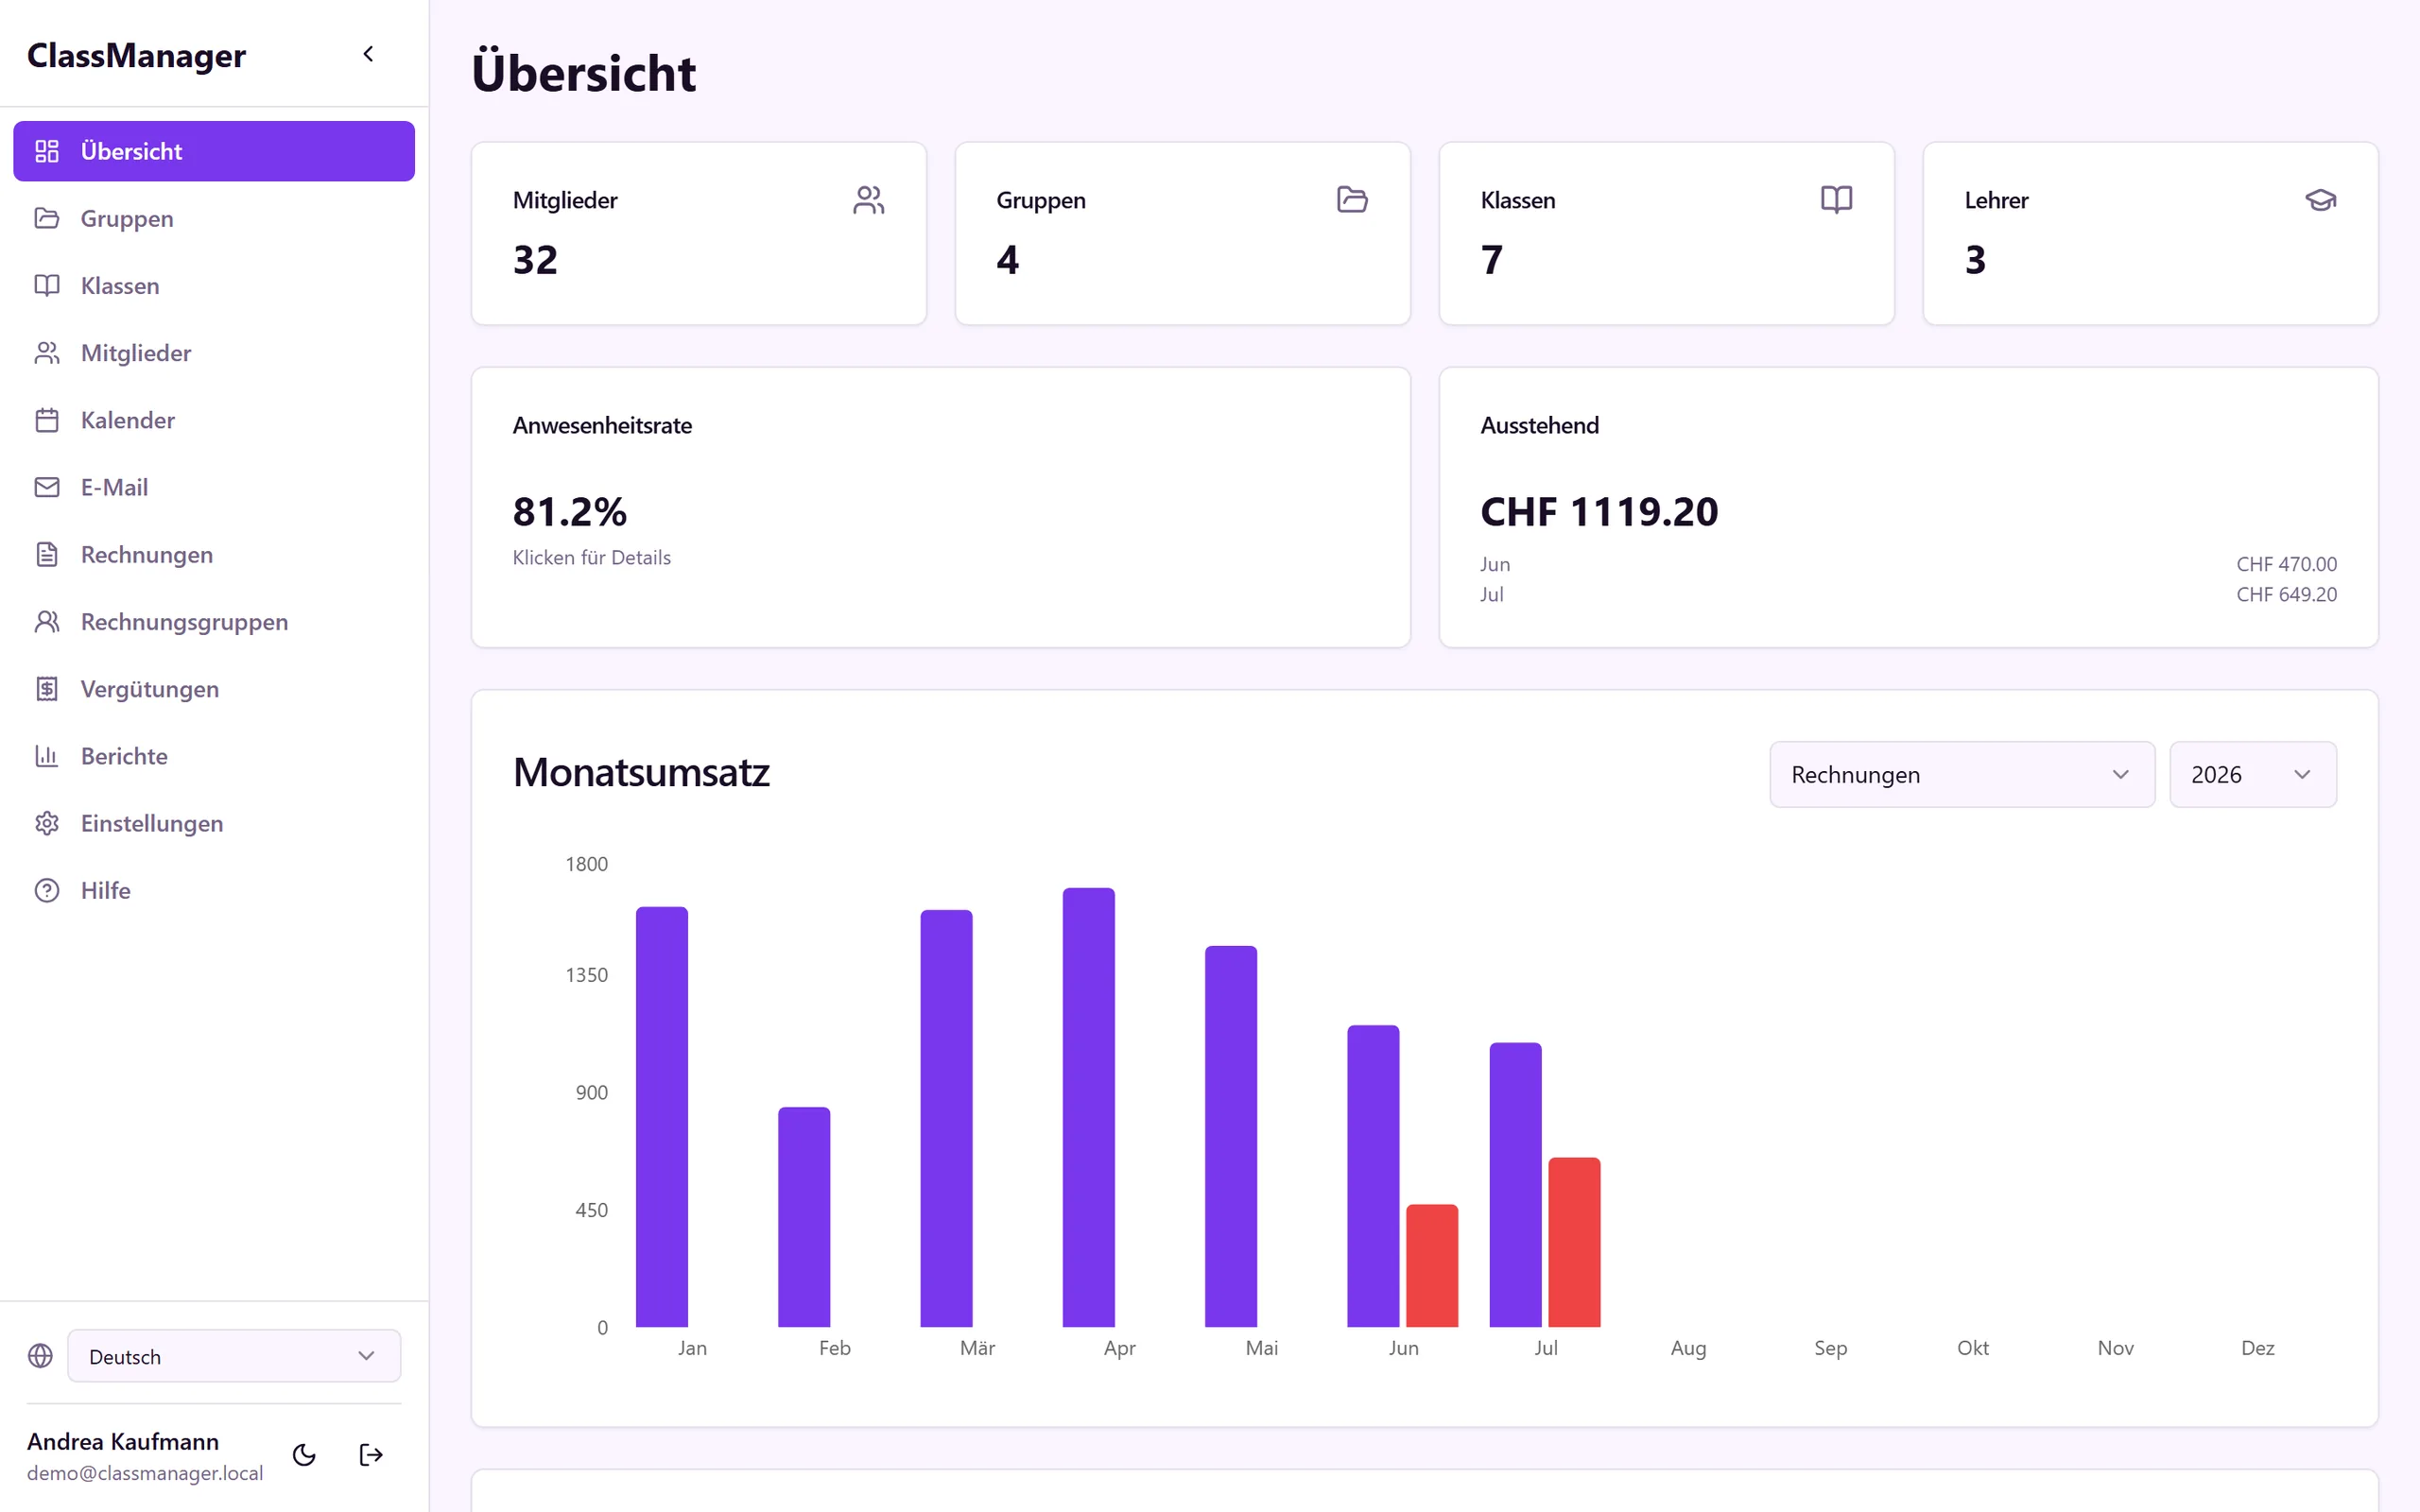
Task: Click the purple Feb revenue bar
Action: pyautogui.click(x=804, y=1217)
